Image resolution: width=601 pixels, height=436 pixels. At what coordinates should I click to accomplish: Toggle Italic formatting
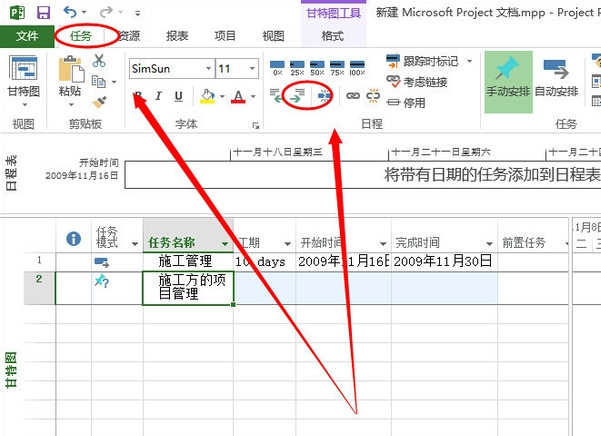click(x=158, y=96)
